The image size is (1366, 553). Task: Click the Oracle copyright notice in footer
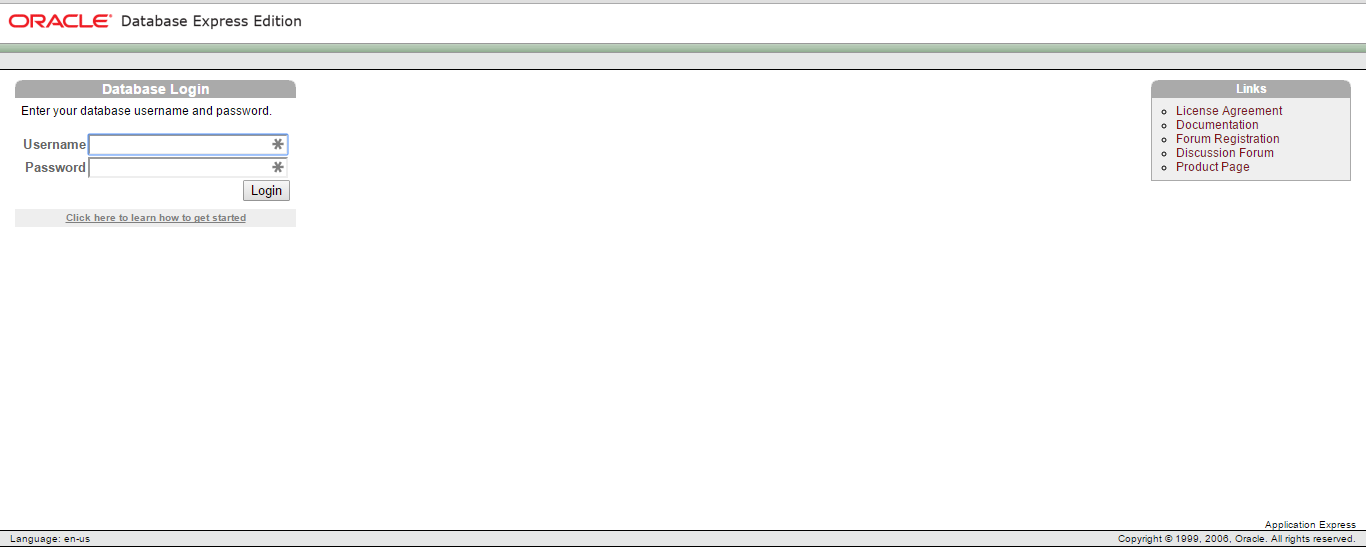1236,539
